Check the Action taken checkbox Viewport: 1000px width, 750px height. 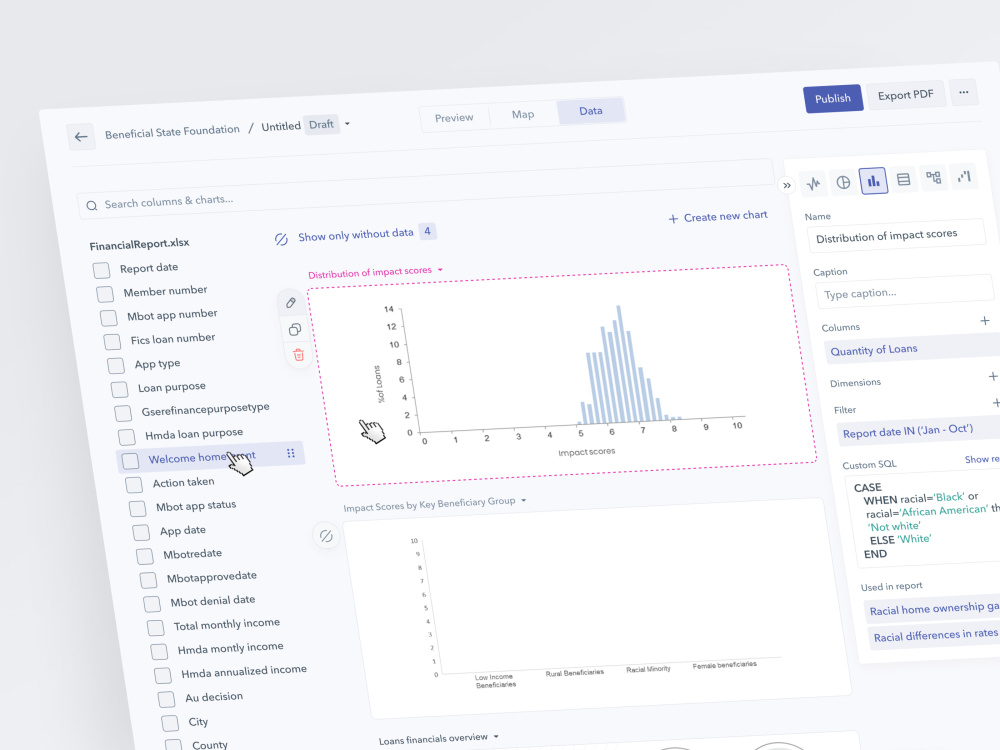click(x=134, y=485)
